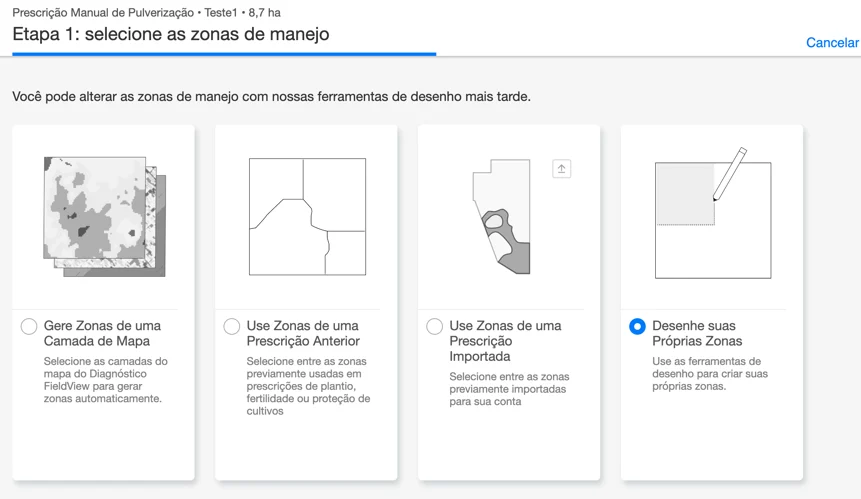Image resolution: width=861 pixels, height=499 pixels.
Task: Click the "Etapa 1: selecione as zonas de manejo" heading
Action: 171,34
